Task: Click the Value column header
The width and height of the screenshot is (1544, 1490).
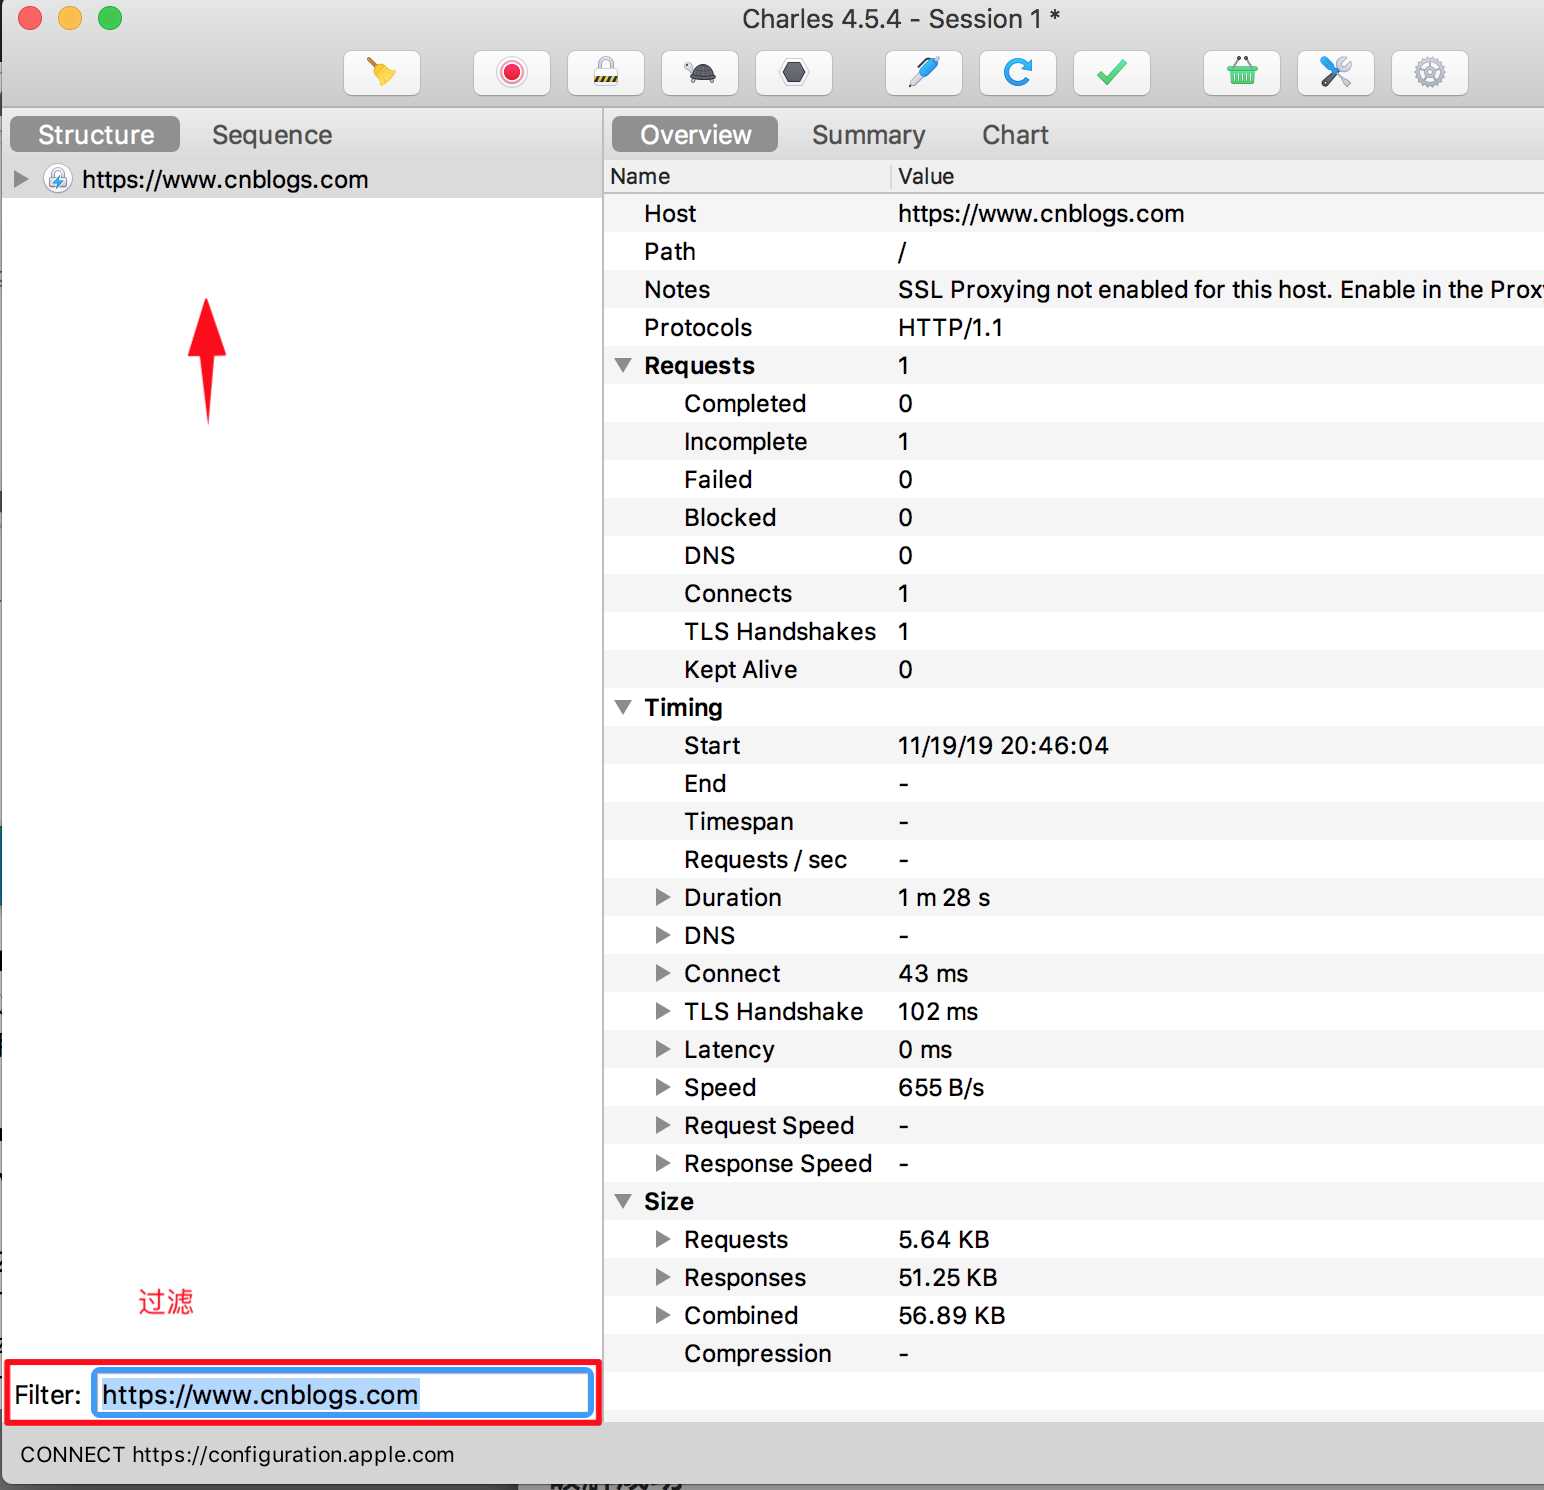Action: pyautogui.click(x=1218, y=176)
